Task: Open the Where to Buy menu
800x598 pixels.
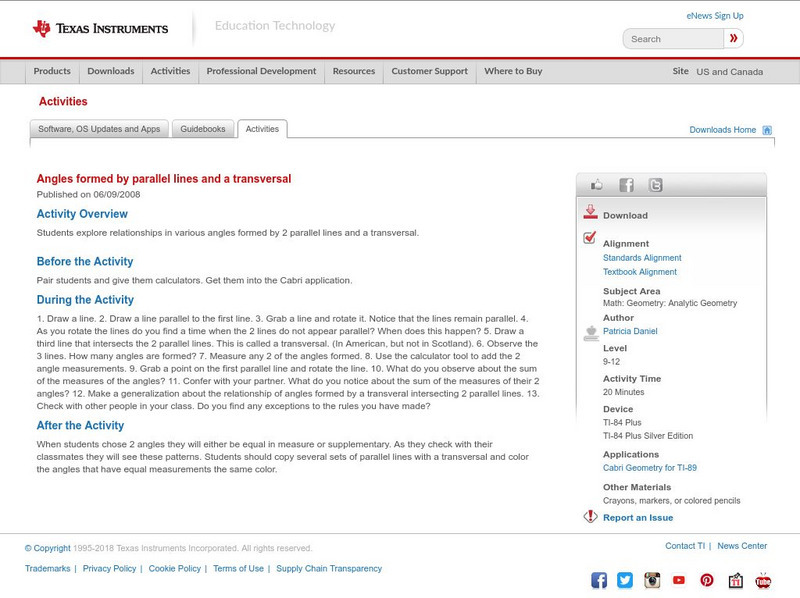Action: click(x=513, y=71)
